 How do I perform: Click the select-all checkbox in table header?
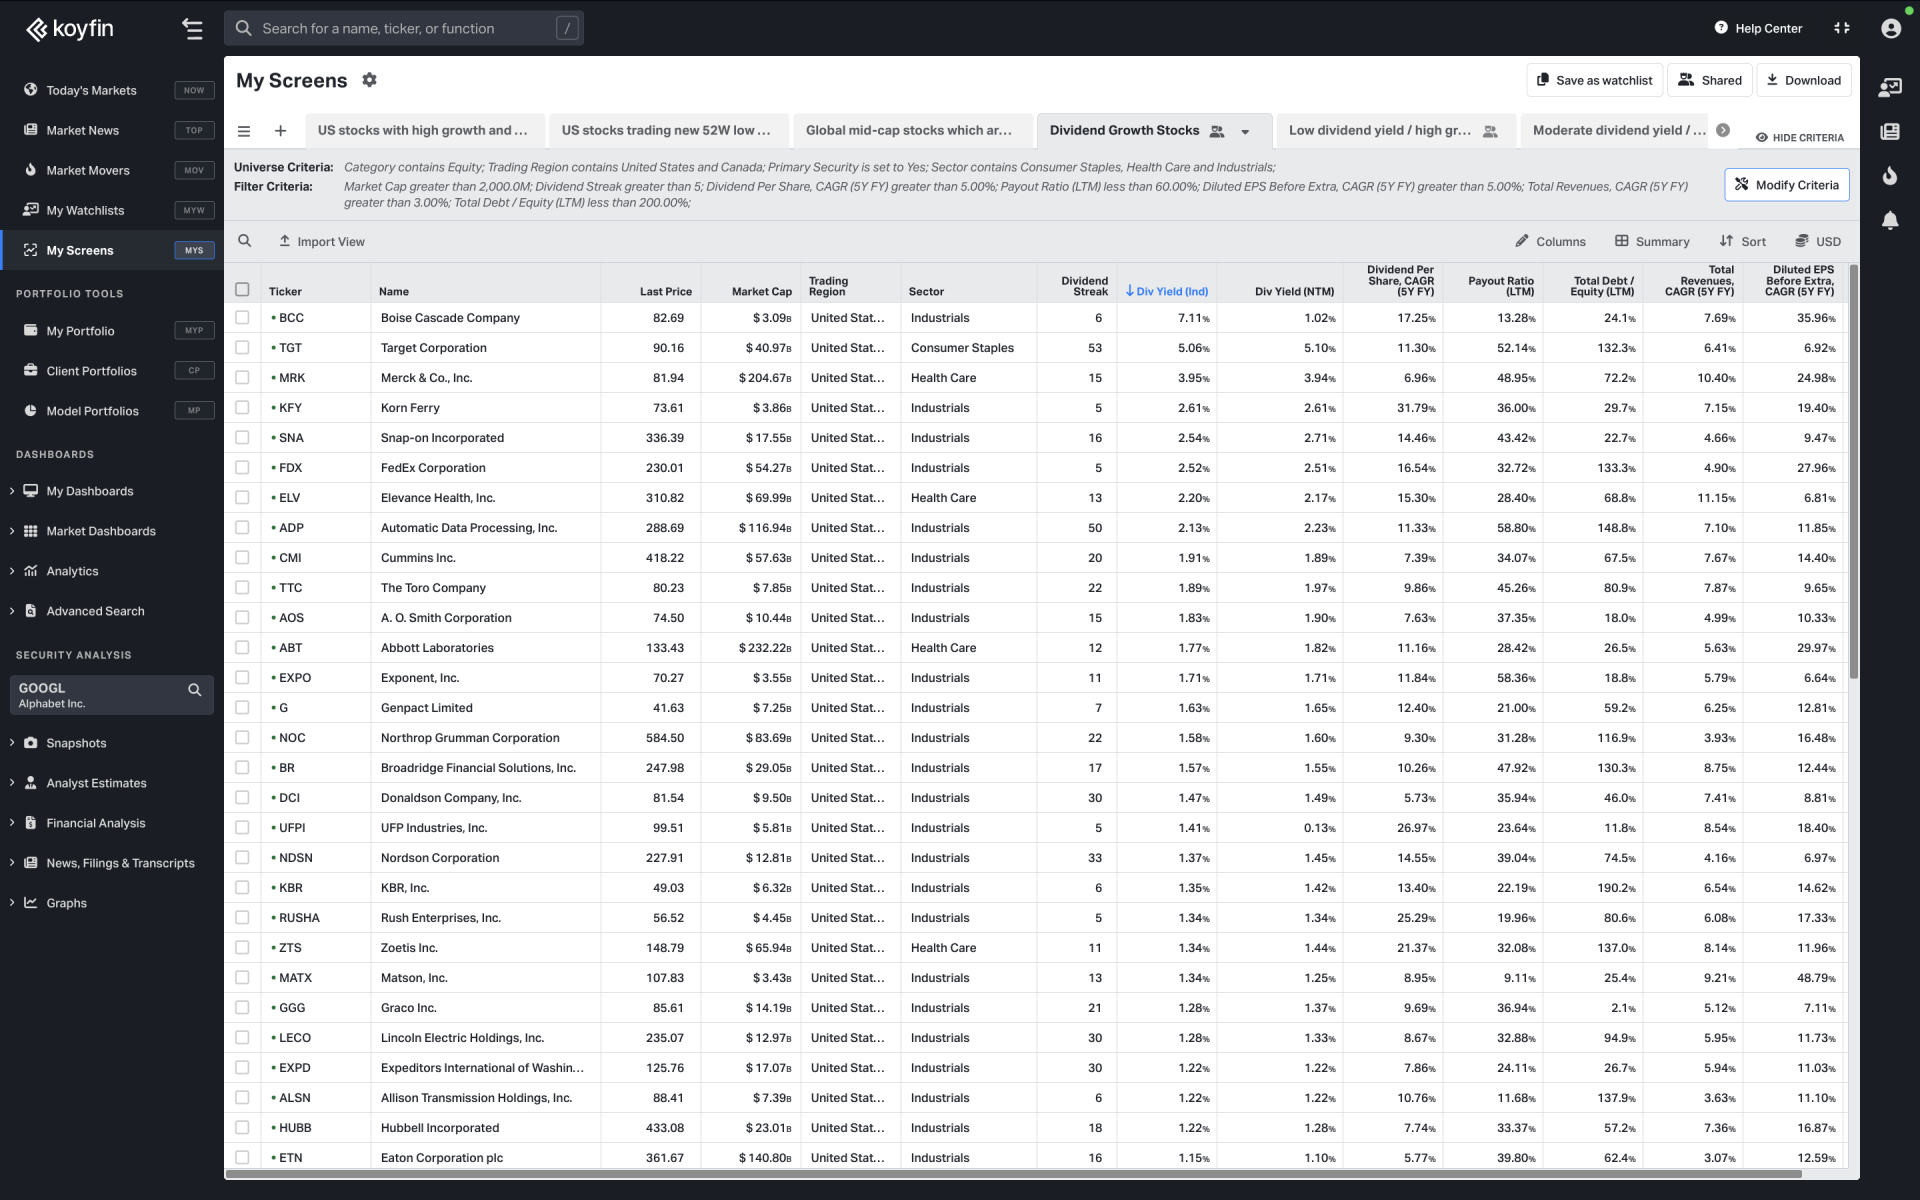(242, 288)
